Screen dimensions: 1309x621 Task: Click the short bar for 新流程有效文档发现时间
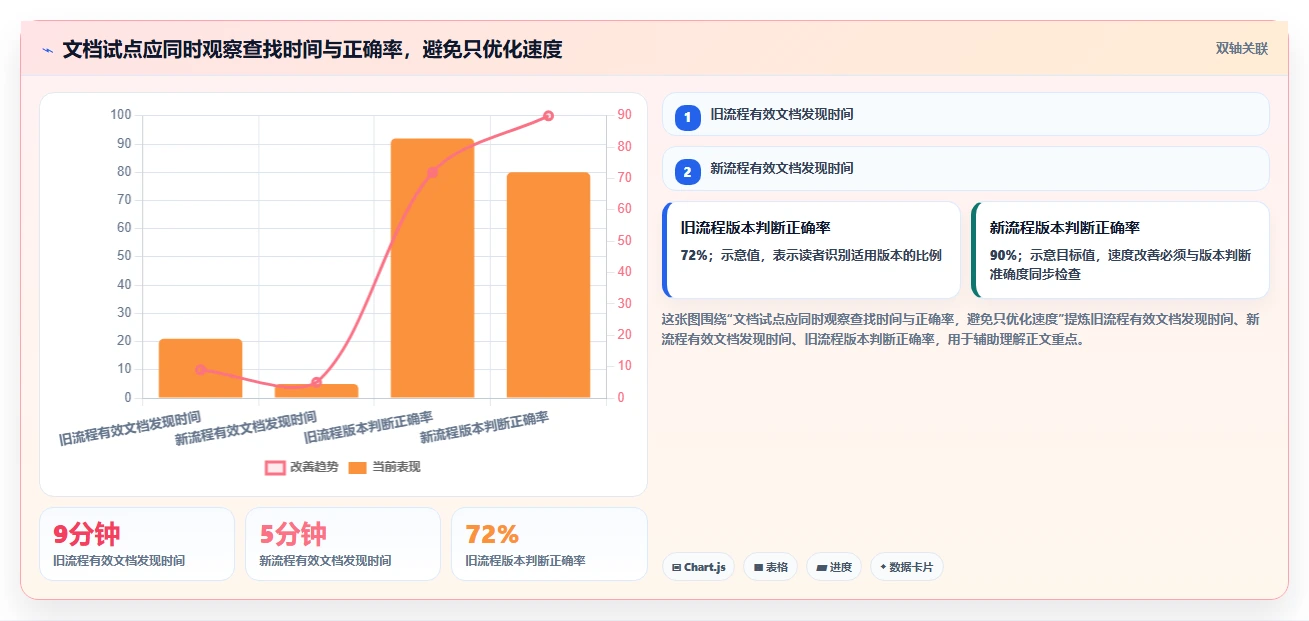click(x=316, y=391)
